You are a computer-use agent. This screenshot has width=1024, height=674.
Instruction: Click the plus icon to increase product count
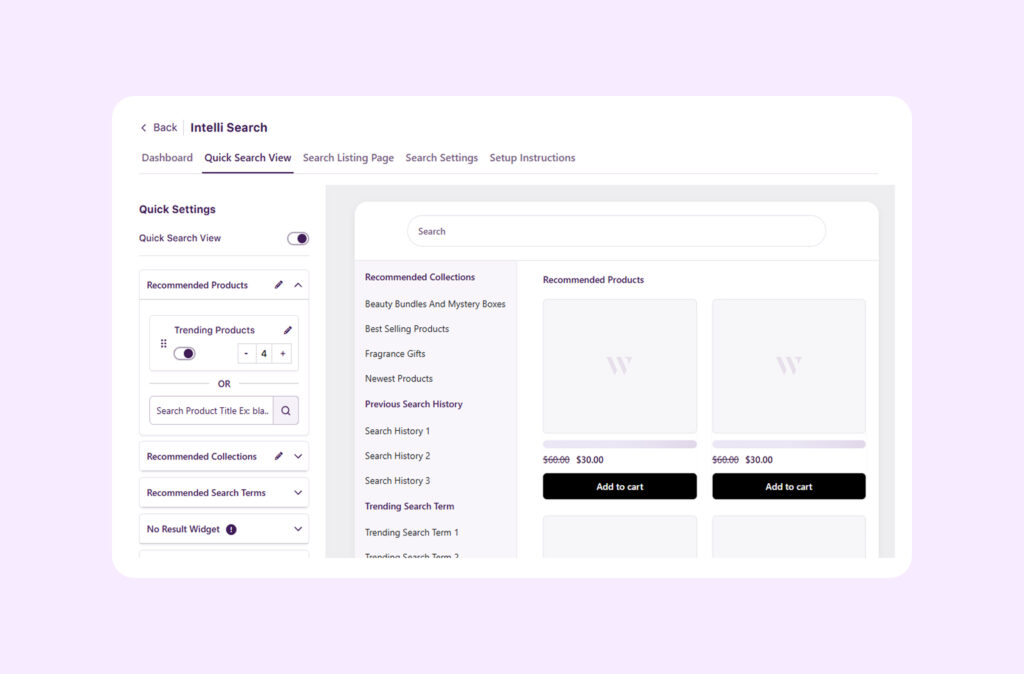(x=283, y=353)
